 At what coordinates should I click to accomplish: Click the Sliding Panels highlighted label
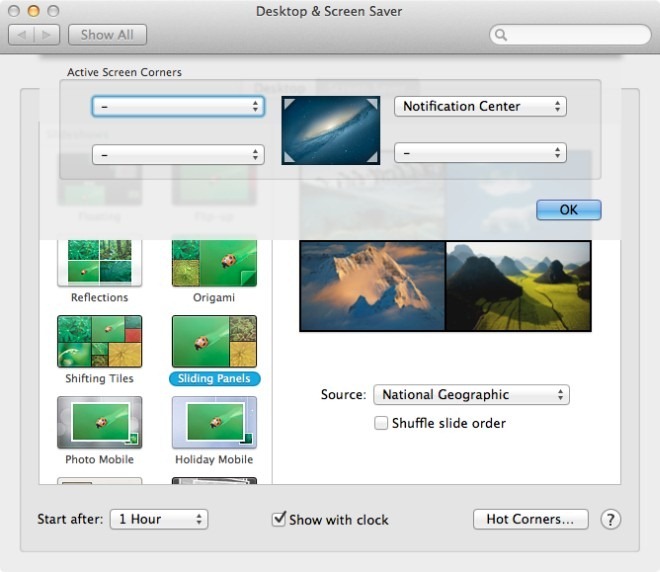214,378
